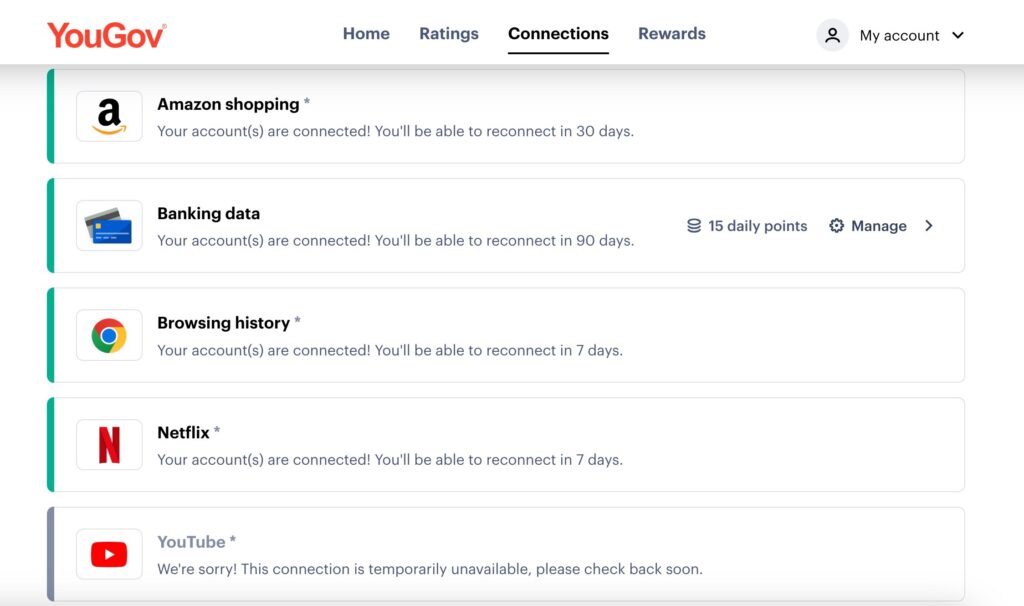
Task: Select the Netflix connection title
Action: [183, 432]
